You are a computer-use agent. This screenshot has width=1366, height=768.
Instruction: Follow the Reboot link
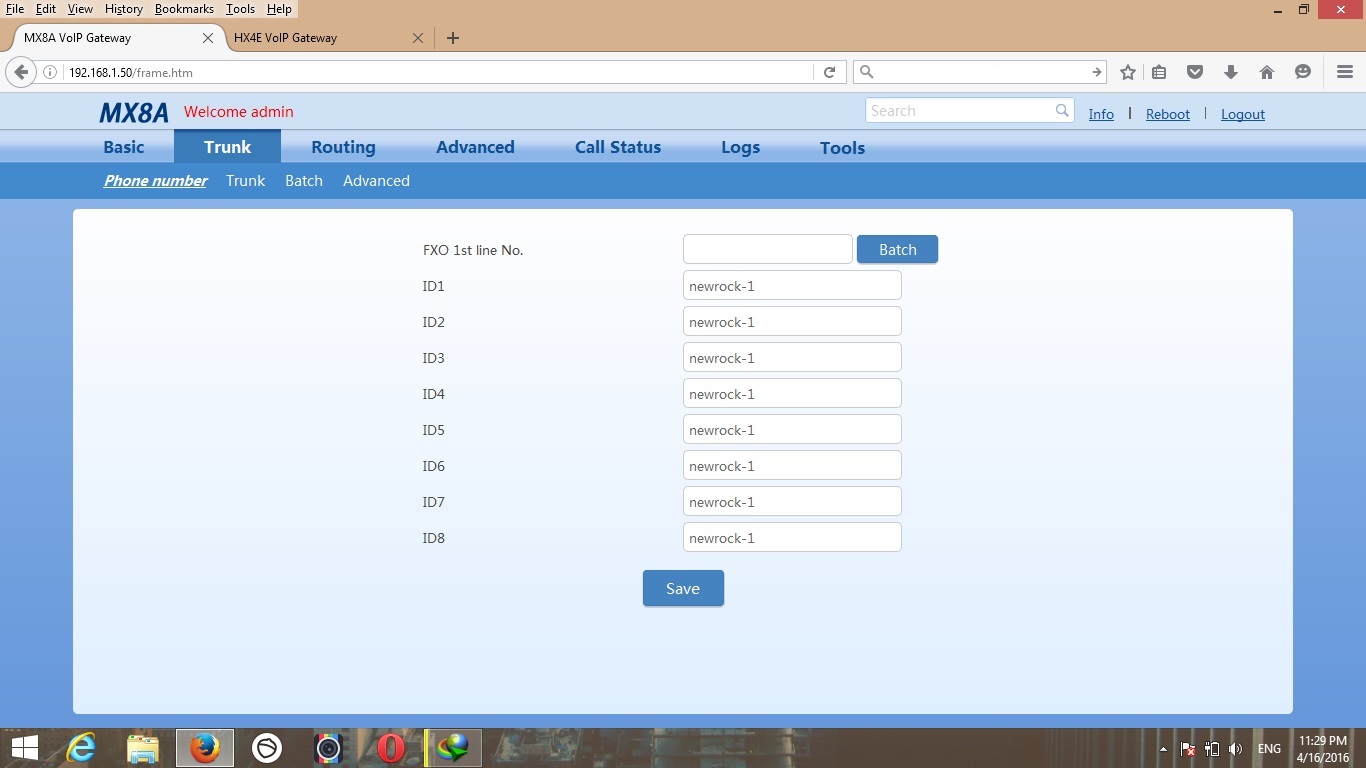tap(1167, 114)
